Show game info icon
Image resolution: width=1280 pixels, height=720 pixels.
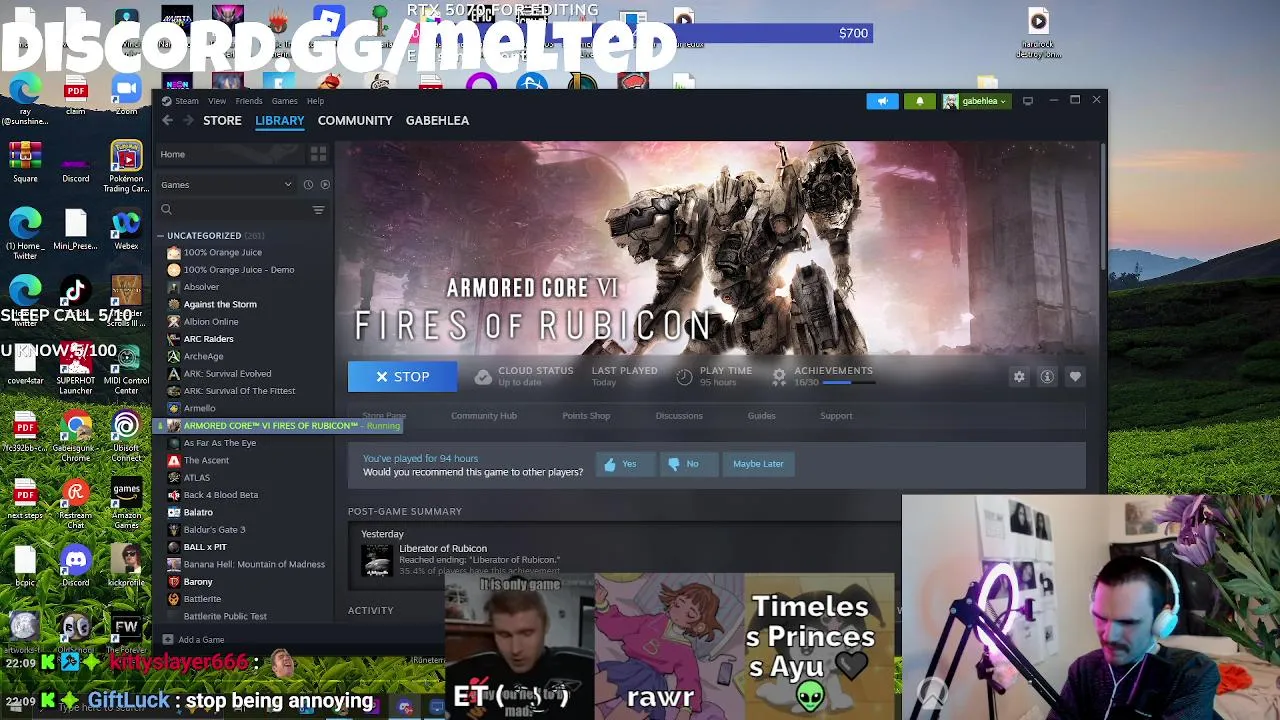point(1047,377)
